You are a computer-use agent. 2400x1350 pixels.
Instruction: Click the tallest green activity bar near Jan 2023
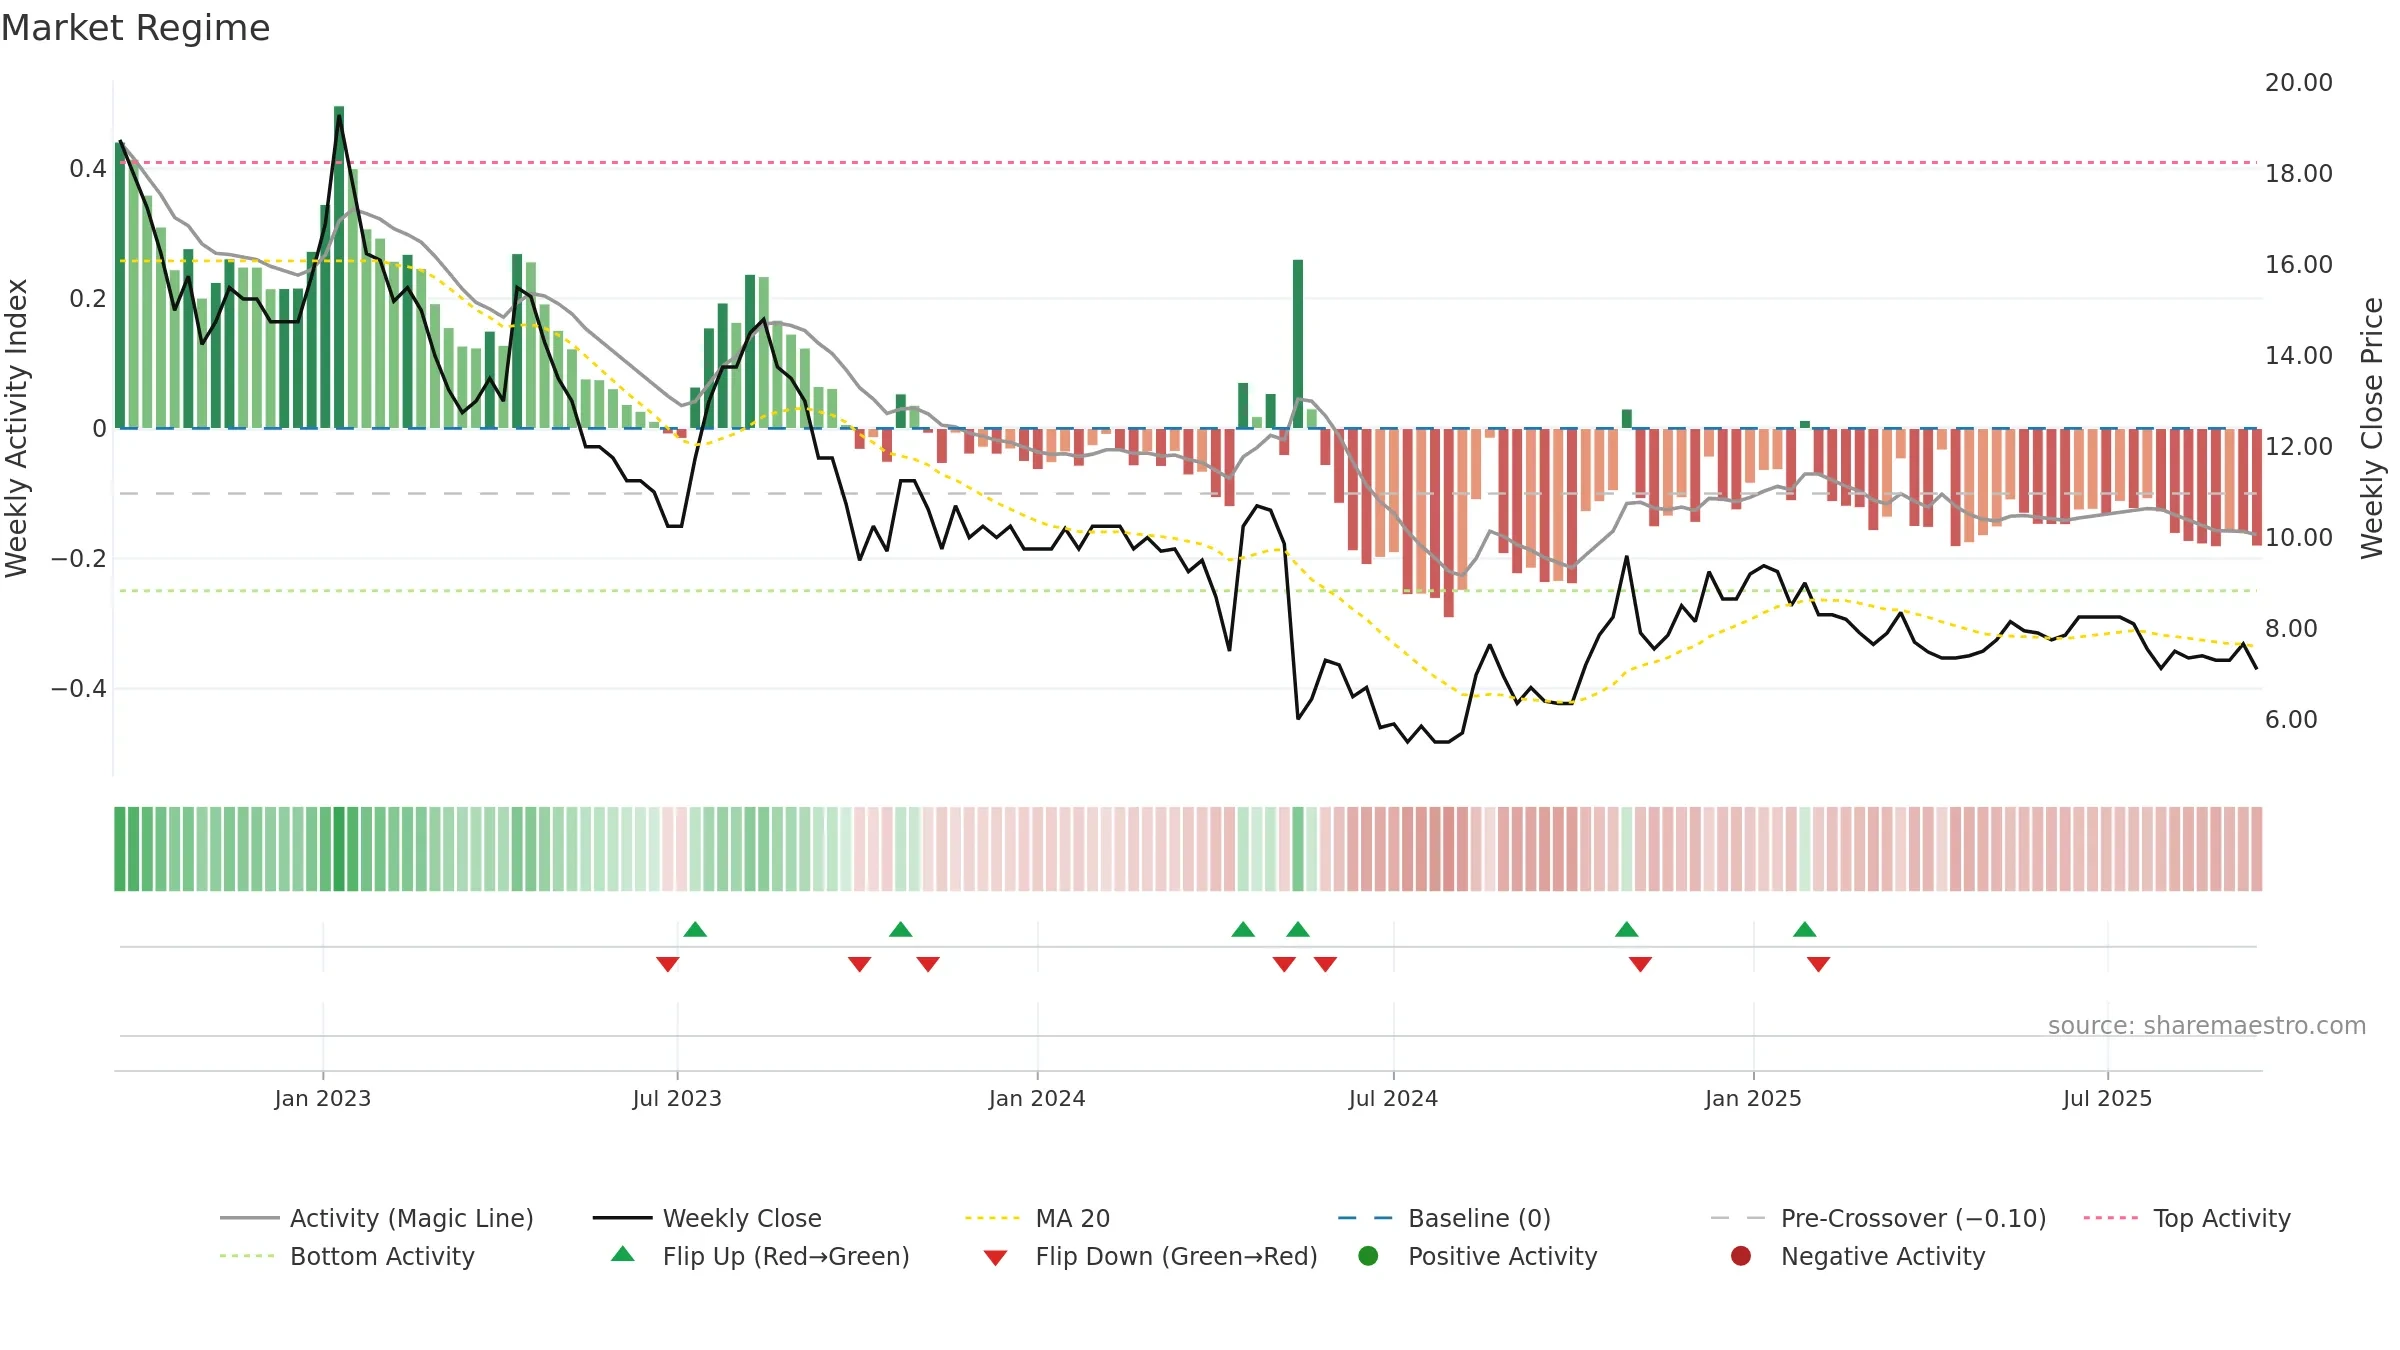(339, 267)
